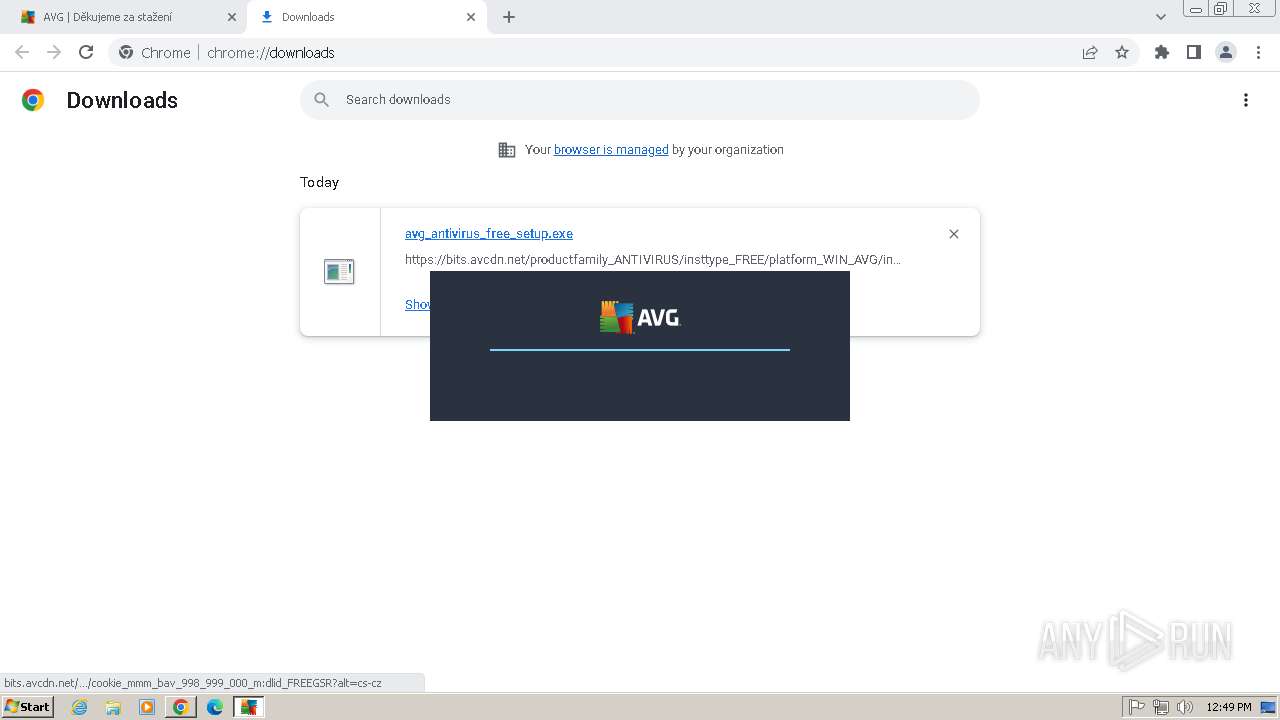Reload the downloads page
The height and width of the screenshot is (720, 1280).
coord(86,52)
